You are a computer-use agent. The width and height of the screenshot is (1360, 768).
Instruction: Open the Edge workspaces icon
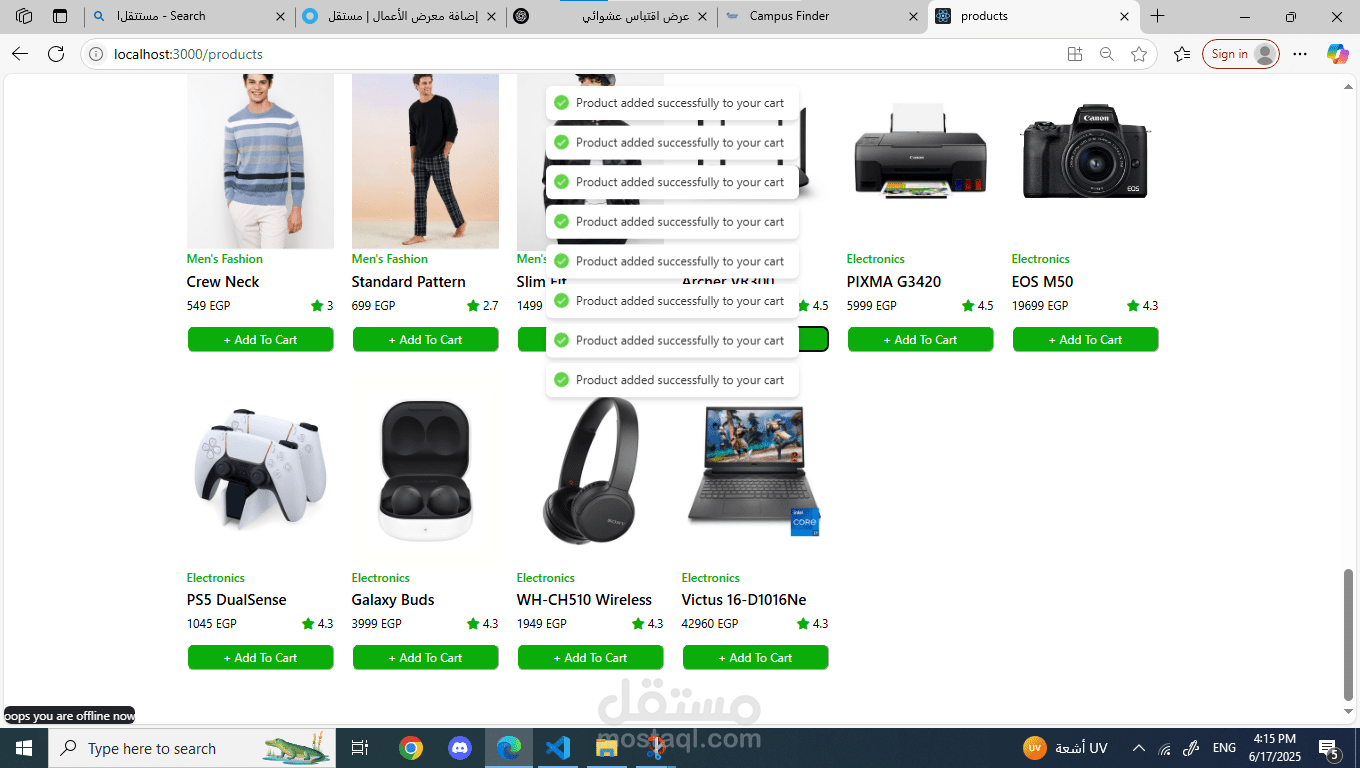(24, 16)
